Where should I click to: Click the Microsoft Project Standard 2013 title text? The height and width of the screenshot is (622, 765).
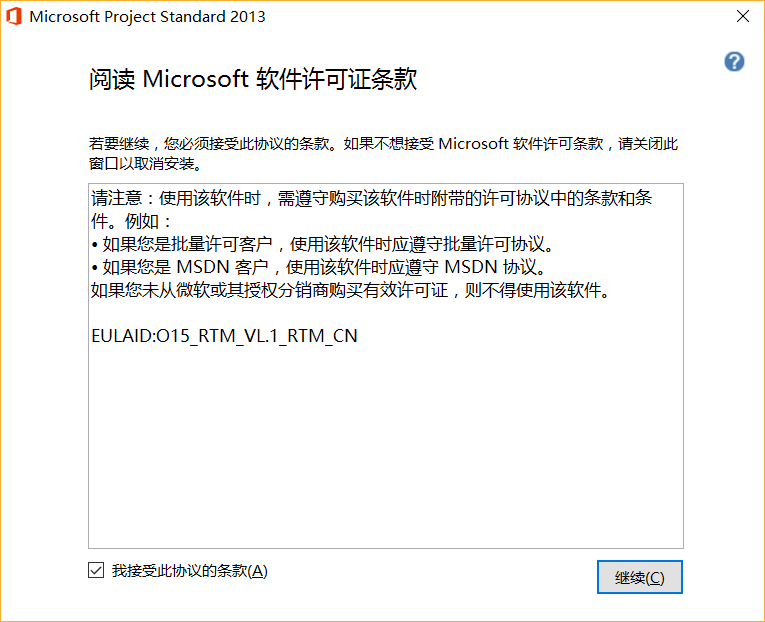(x=148, y=17)
